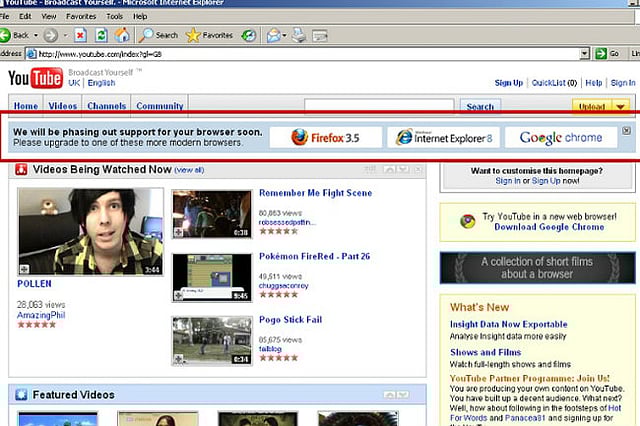Click the YouTube logo
This screenshot has height=426, width=640.
(x=35, y=79)
